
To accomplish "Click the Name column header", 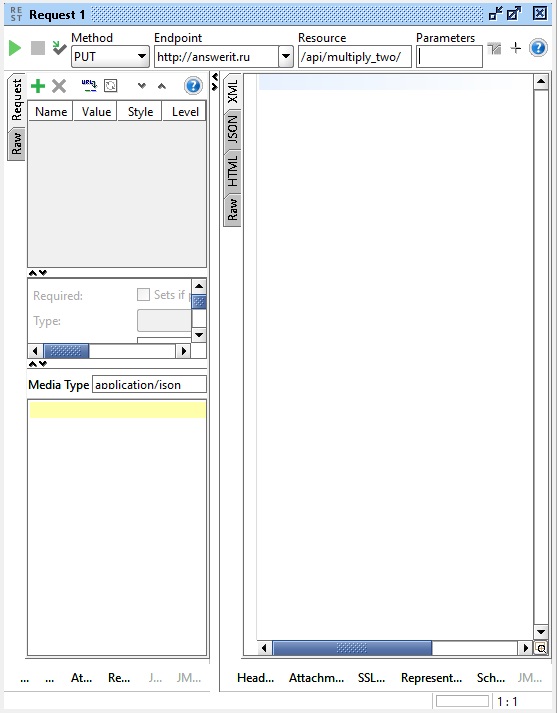I will (51, 112).
